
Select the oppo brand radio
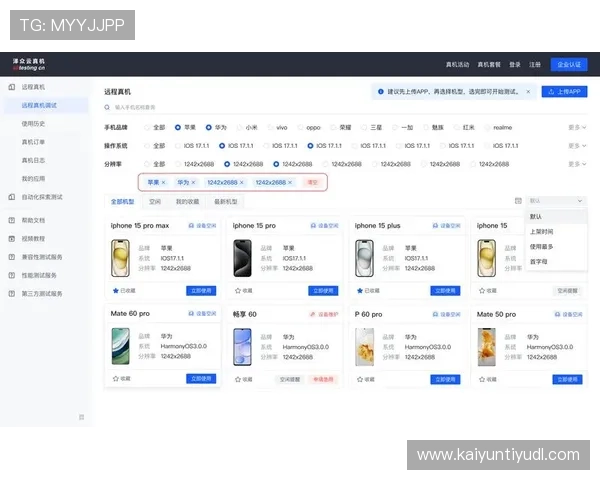click(300, 127)
